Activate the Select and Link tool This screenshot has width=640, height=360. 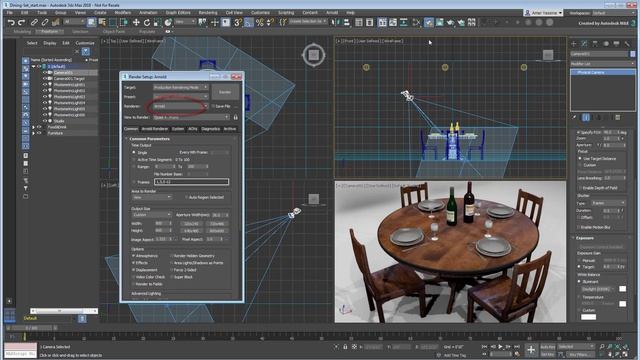tap(34, 22)
